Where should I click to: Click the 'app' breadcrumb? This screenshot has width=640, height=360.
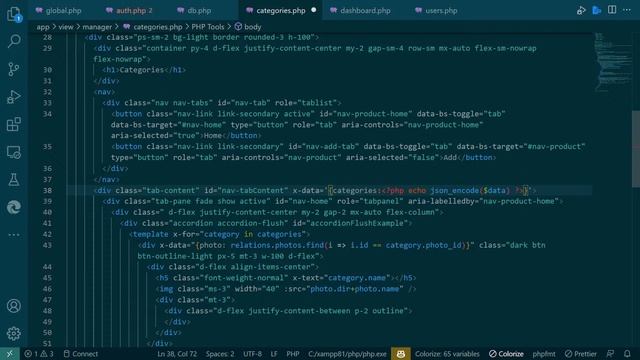pos(43,27)
